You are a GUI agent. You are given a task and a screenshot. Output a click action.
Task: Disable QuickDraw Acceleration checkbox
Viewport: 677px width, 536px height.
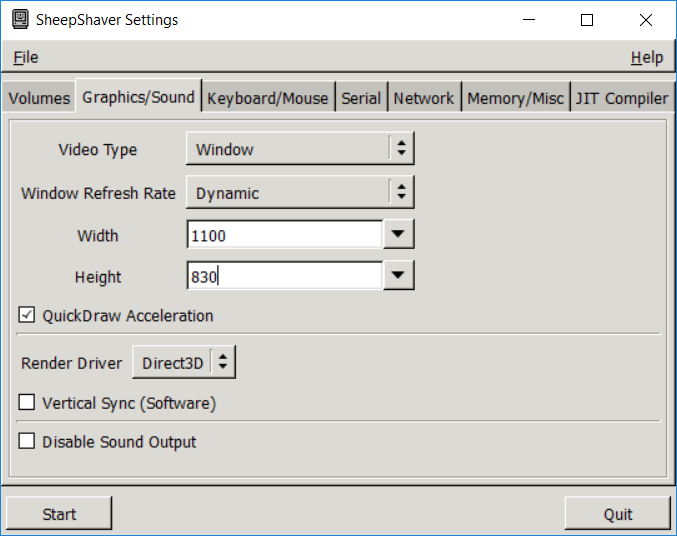pos(27,316)
